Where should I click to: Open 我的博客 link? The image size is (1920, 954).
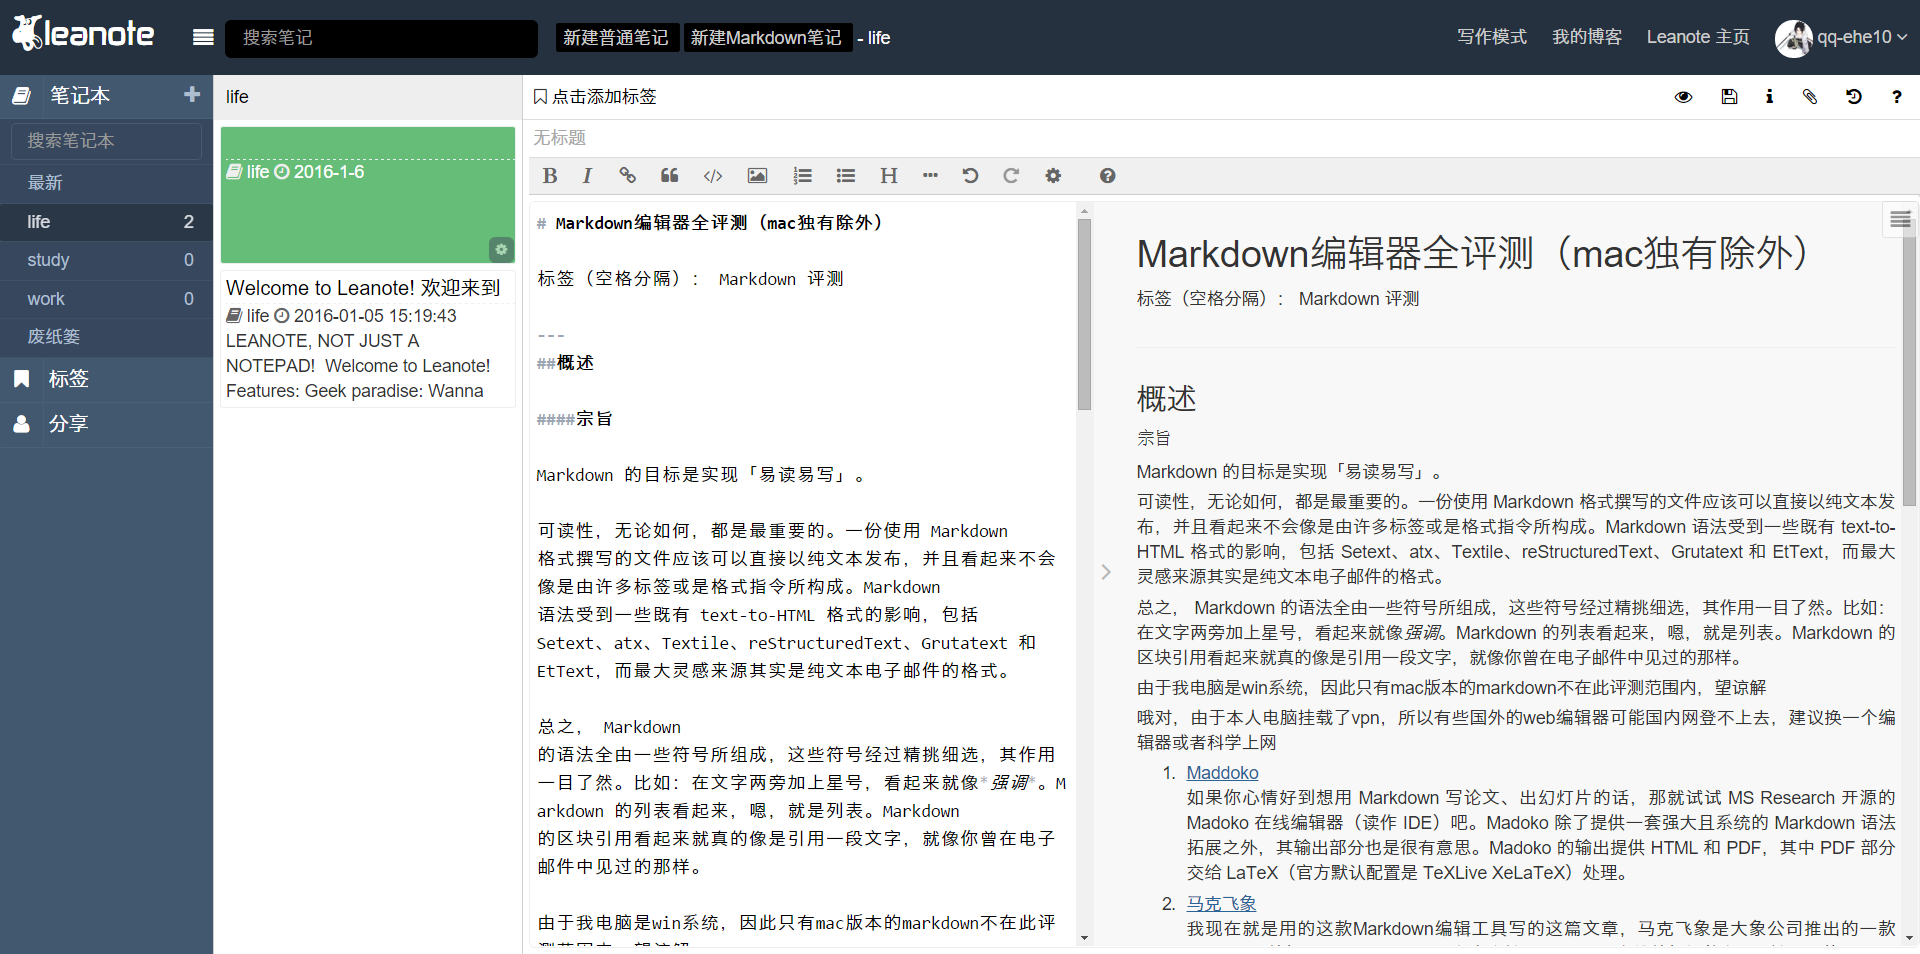[x=1587, y=37]
